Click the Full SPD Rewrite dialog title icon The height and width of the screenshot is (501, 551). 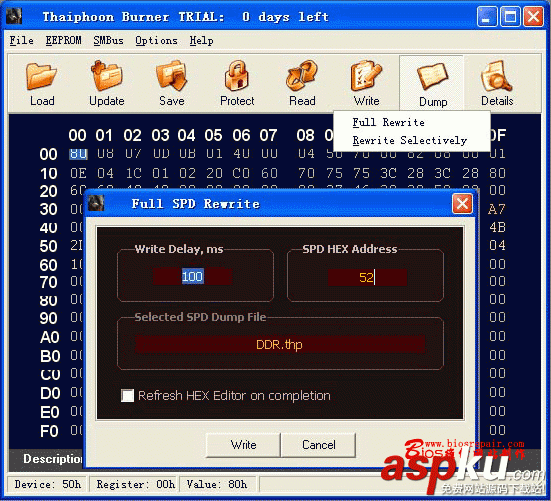(96, 203)
